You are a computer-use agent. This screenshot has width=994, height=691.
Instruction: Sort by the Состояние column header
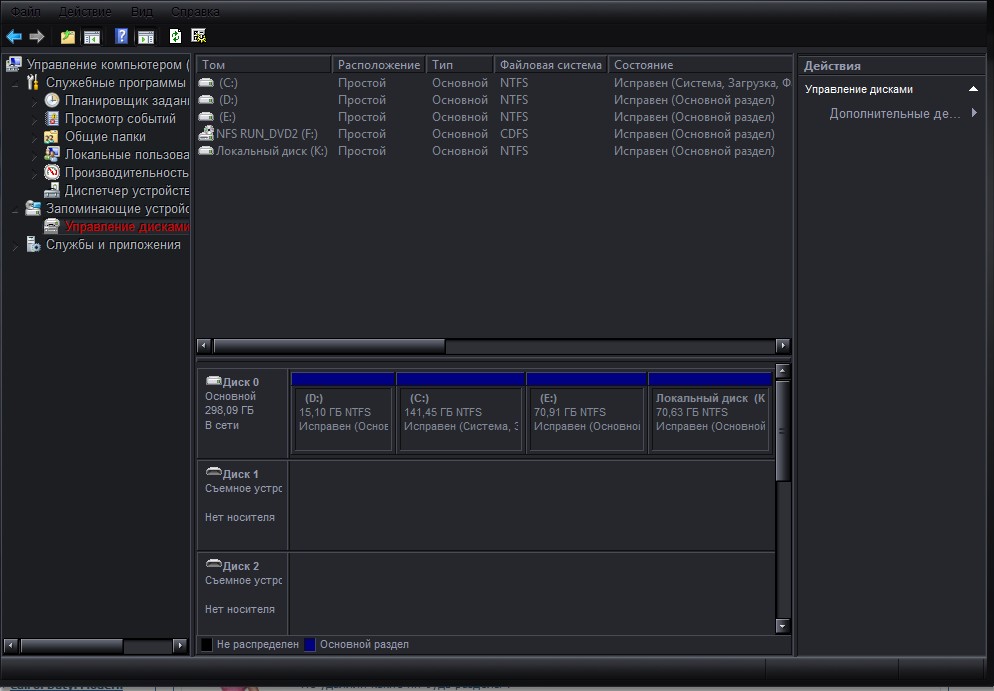(x=700, y=65)
